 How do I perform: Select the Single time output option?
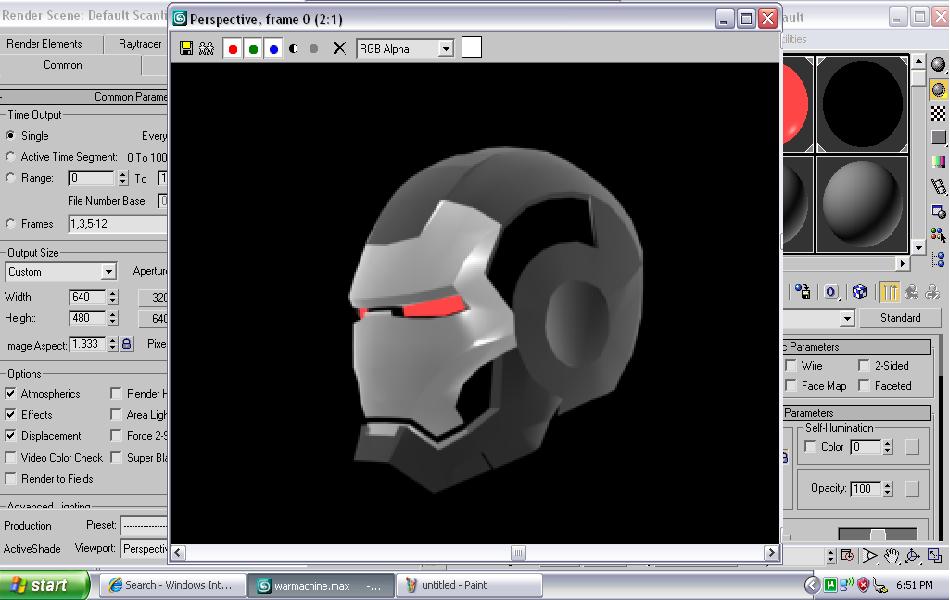coord(10,135)
